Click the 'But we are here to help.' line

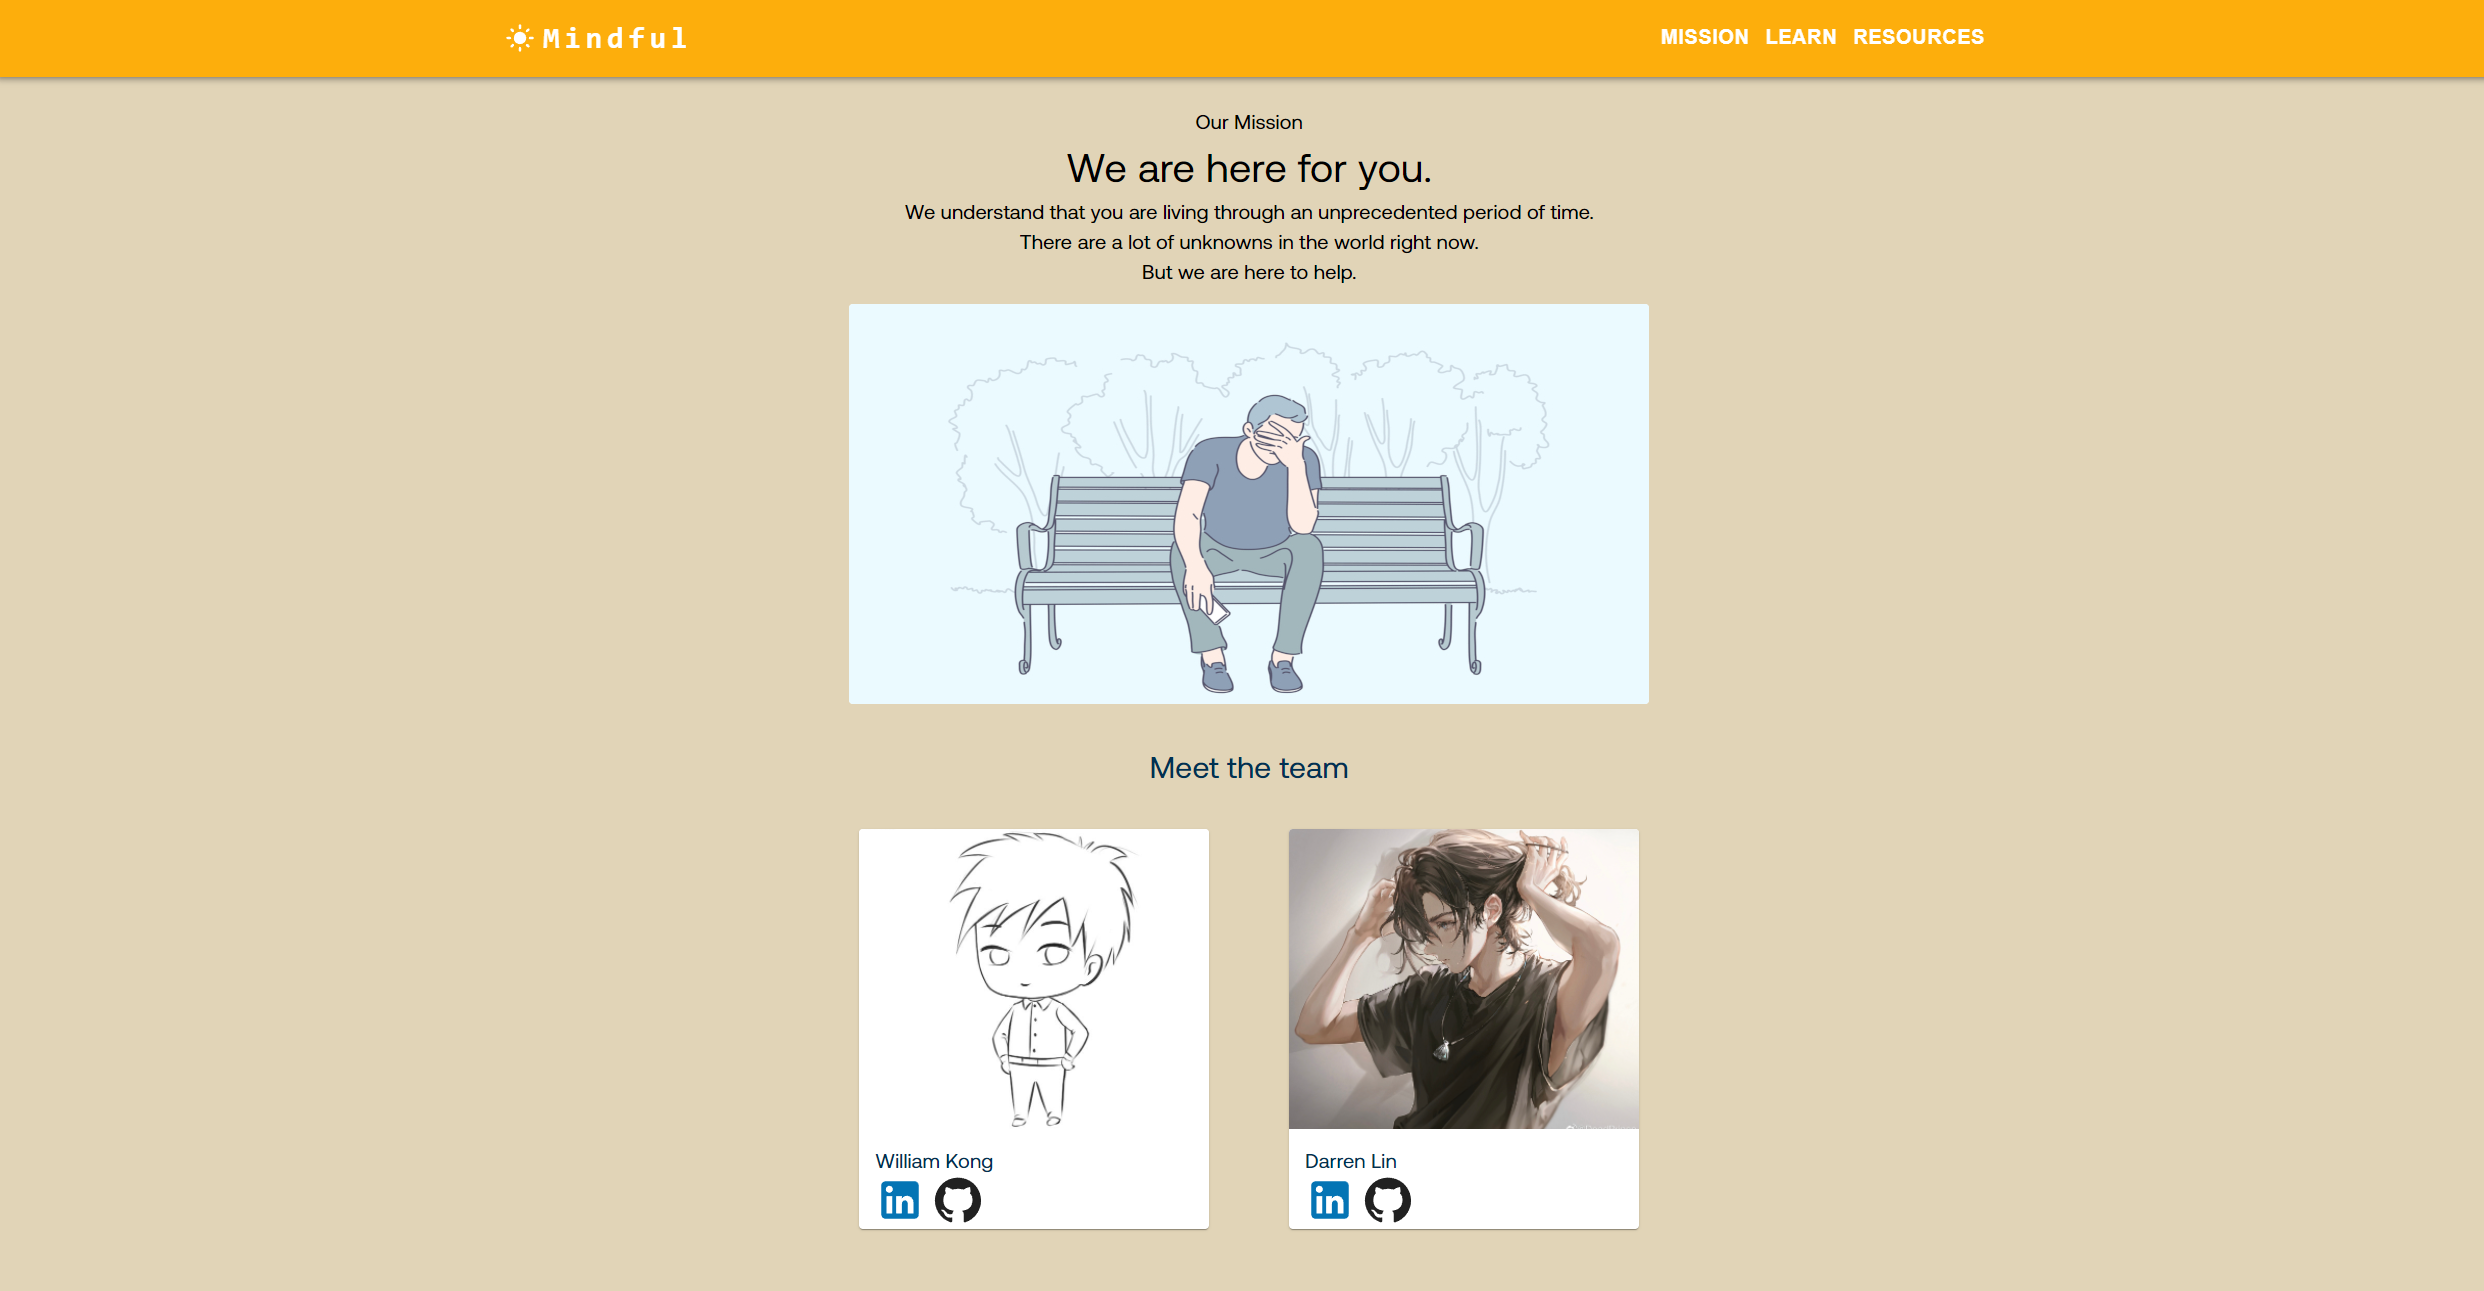click(x=1249, y=272)
